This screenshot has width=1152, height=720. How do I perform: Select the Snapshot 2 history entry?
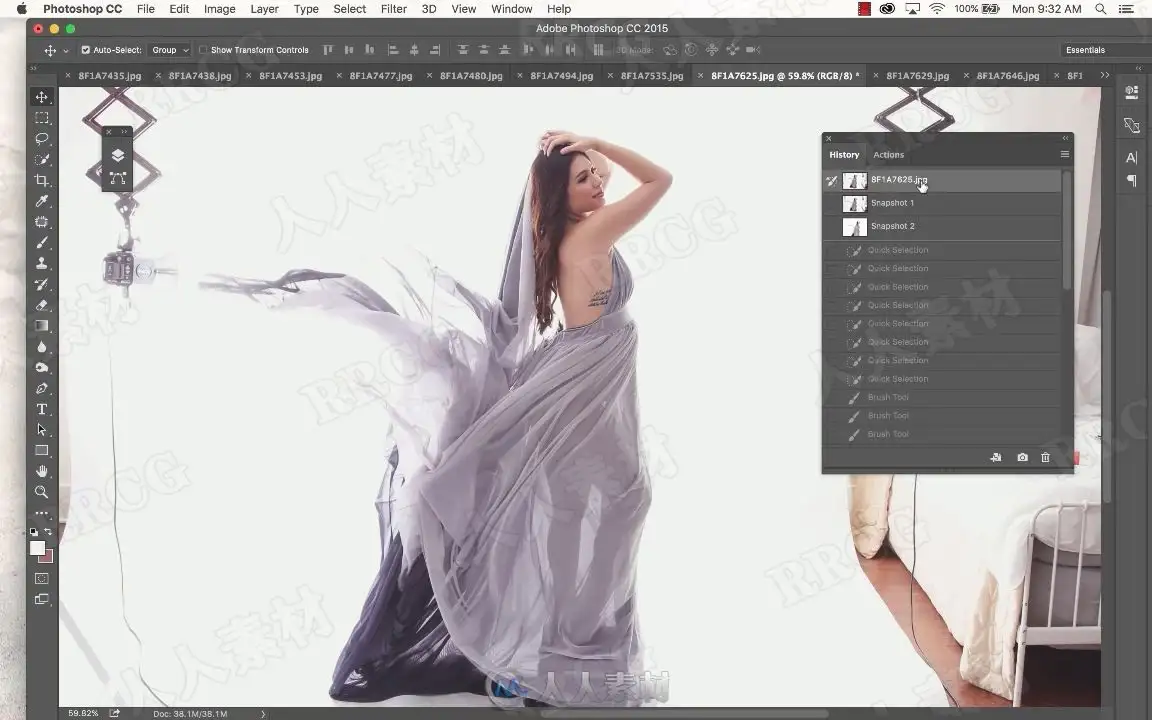pos(943,226)
